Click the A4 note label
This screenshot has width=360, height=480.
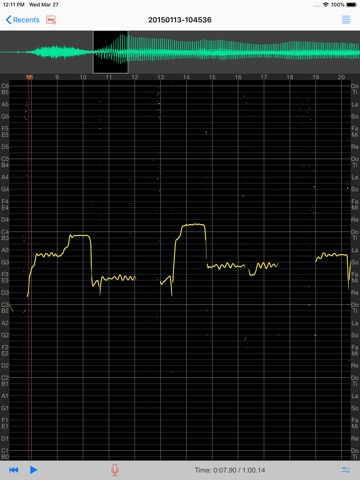pyautogui.click(x=5, y=177)
